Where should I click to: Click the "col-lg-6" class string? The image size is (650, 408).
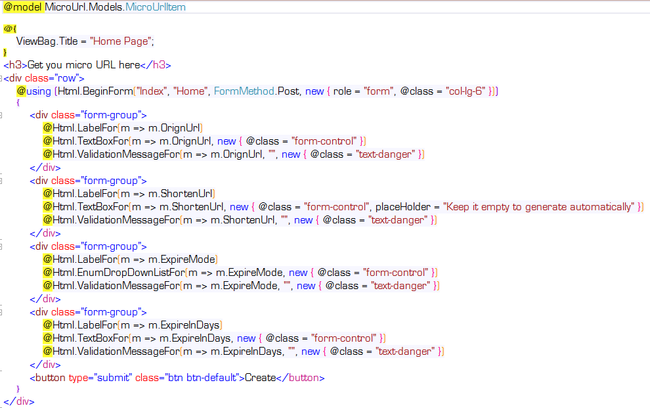pyautogui.click(x=466, y=91)
